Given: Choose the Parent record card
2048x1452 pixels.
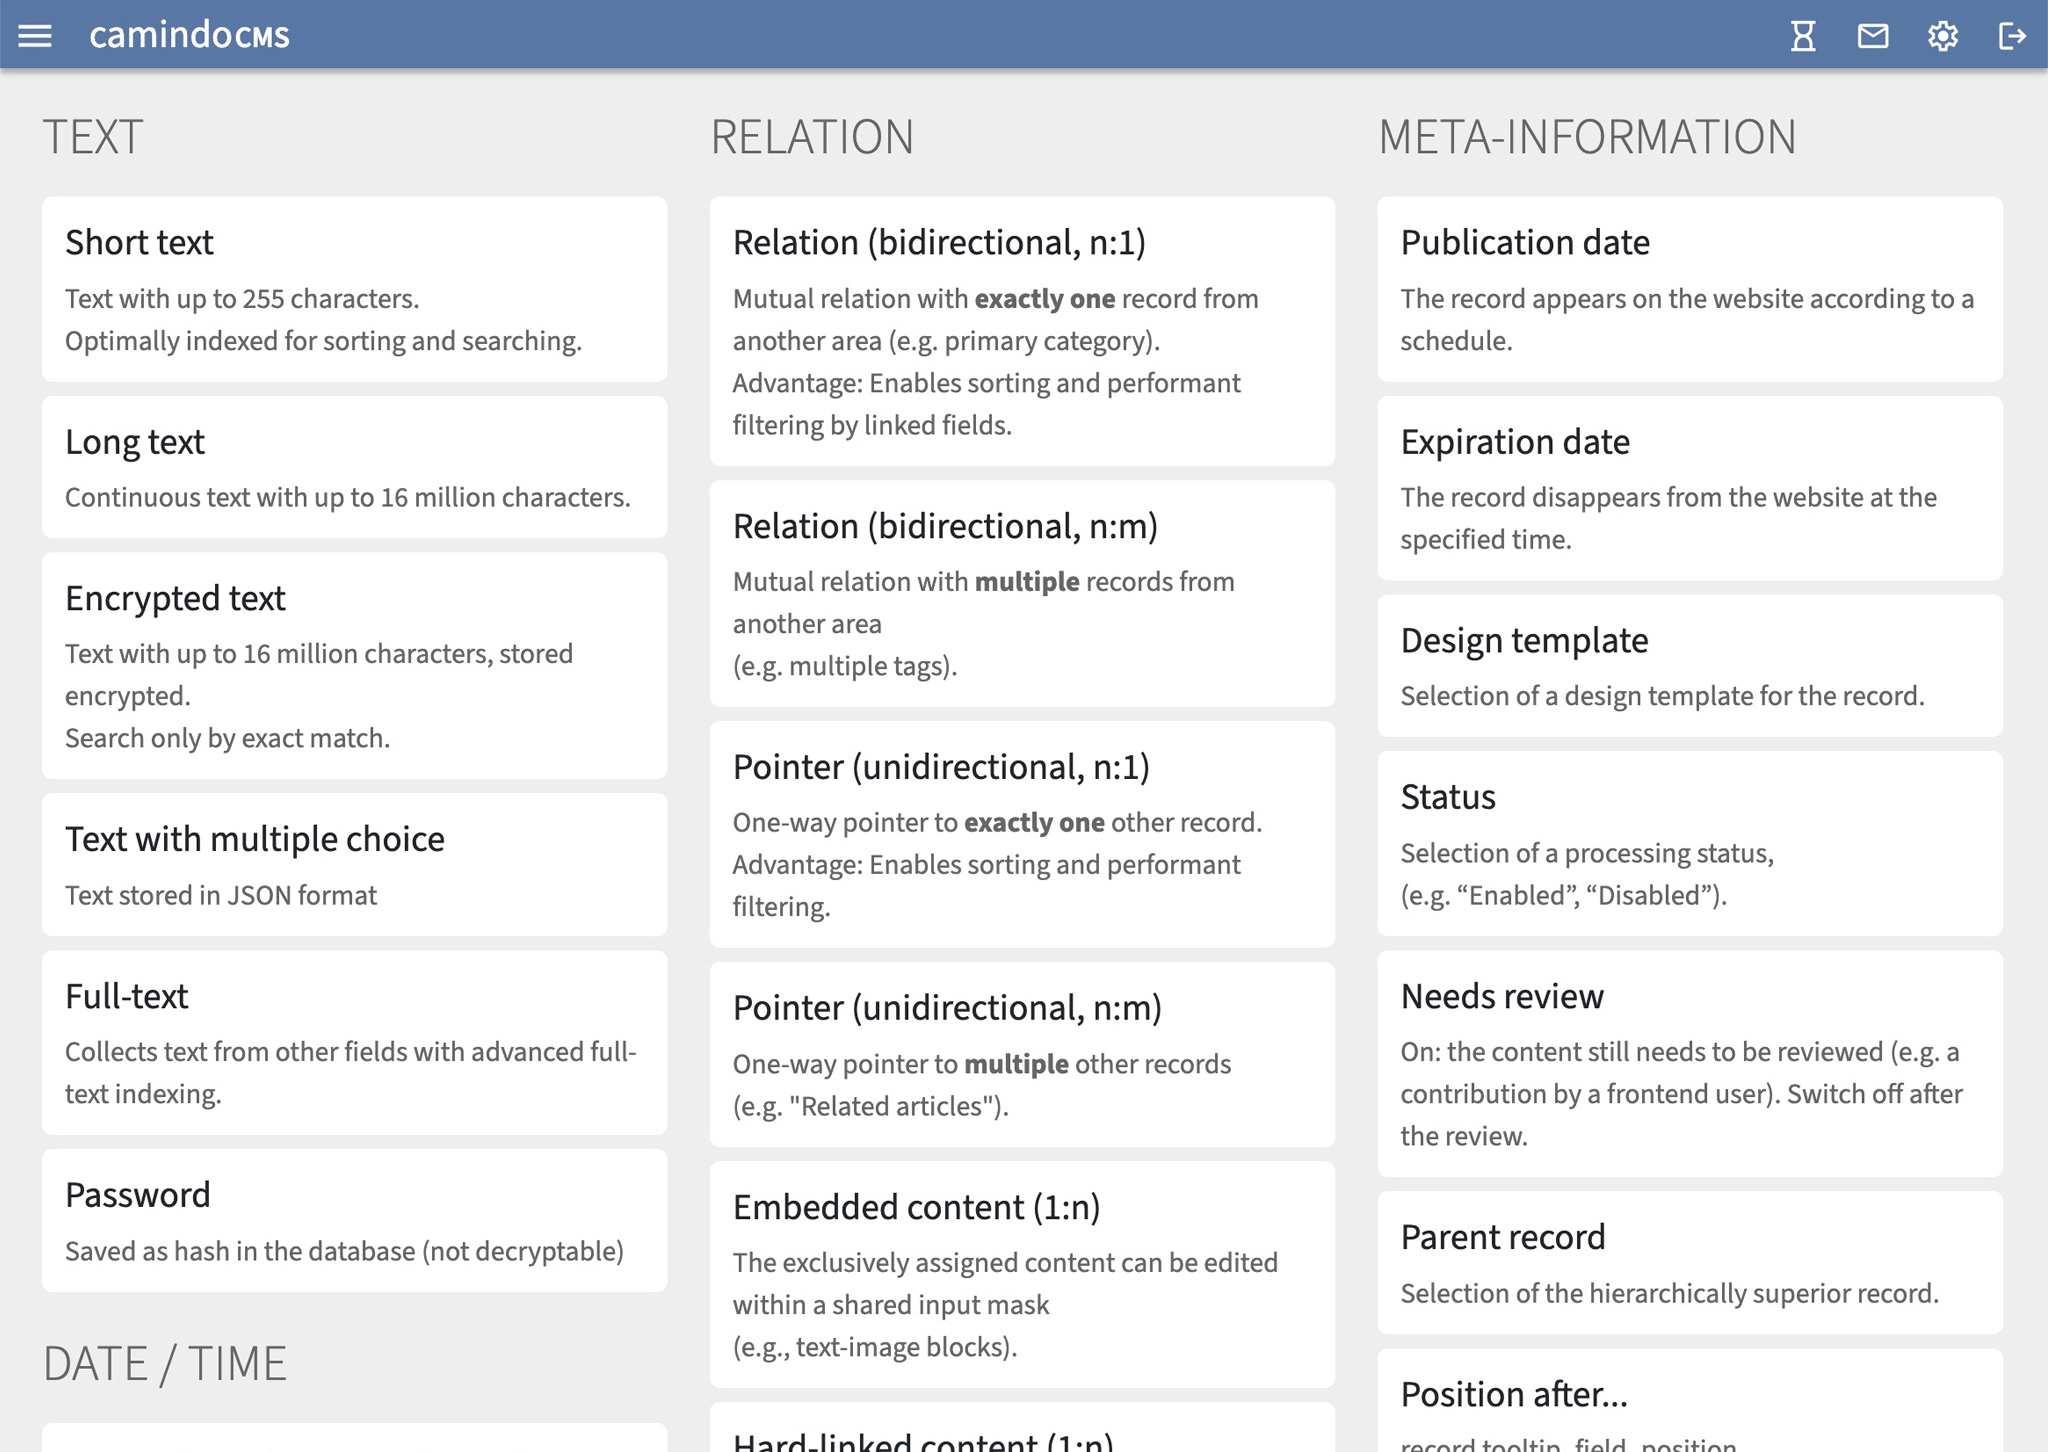Looking at the screenshot, I should 1690,1262.
